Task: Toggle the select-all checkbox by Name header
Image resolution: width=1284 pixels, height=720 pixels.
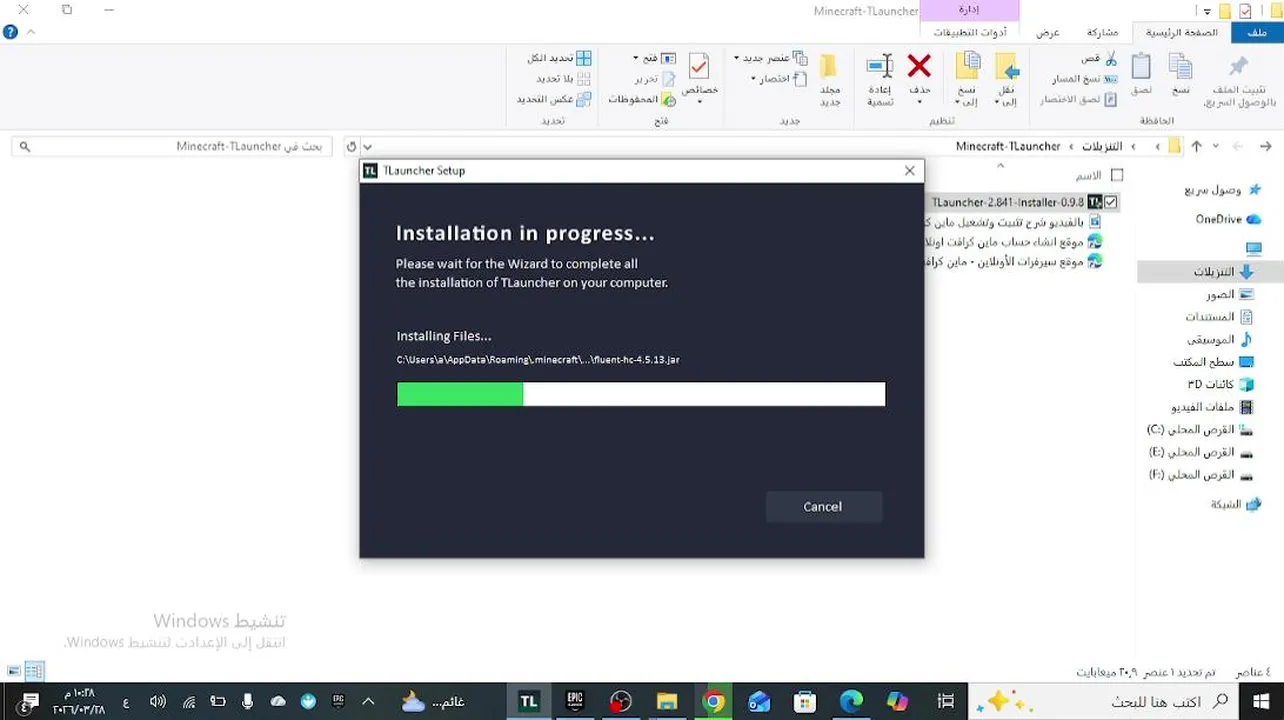Action: coord(1118,175)
